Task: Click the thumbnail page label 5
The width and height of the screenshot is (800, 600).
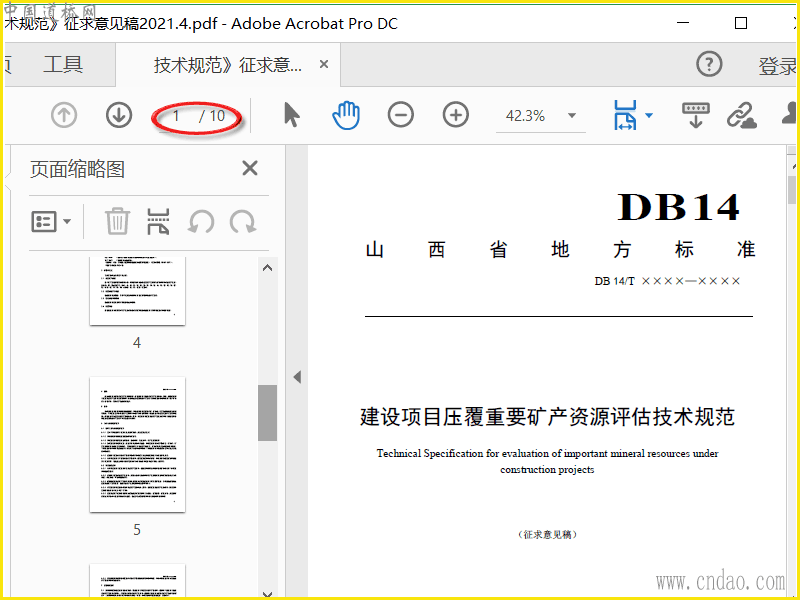Action: point(137,530)
